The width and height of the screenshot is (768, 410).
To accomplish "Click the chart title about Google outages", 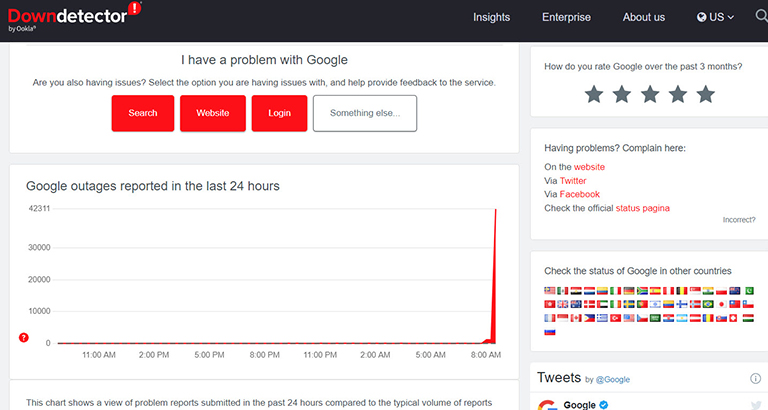I will 153,186.
